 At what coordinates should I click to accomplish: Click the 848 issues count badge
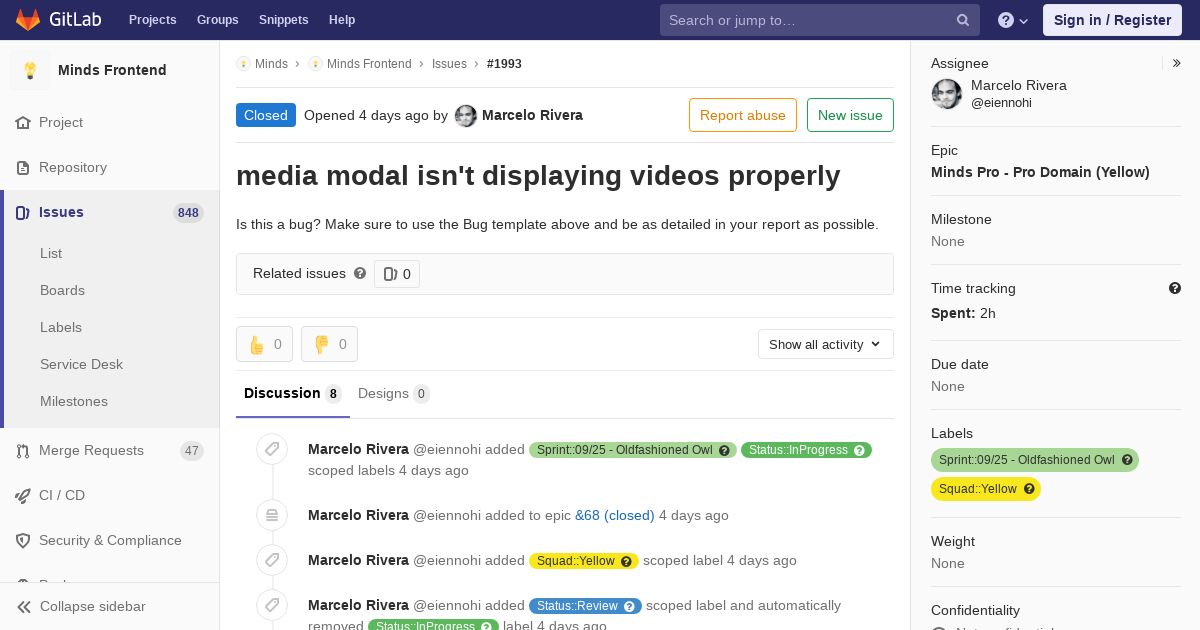pos(188,213)
